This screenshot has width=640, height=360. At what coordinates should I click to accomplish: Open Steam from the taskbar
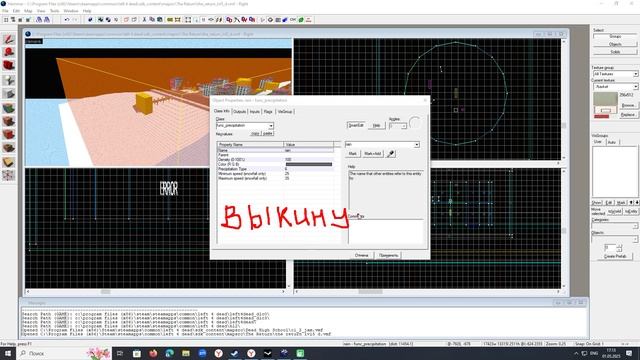click(x=235, y=353)
